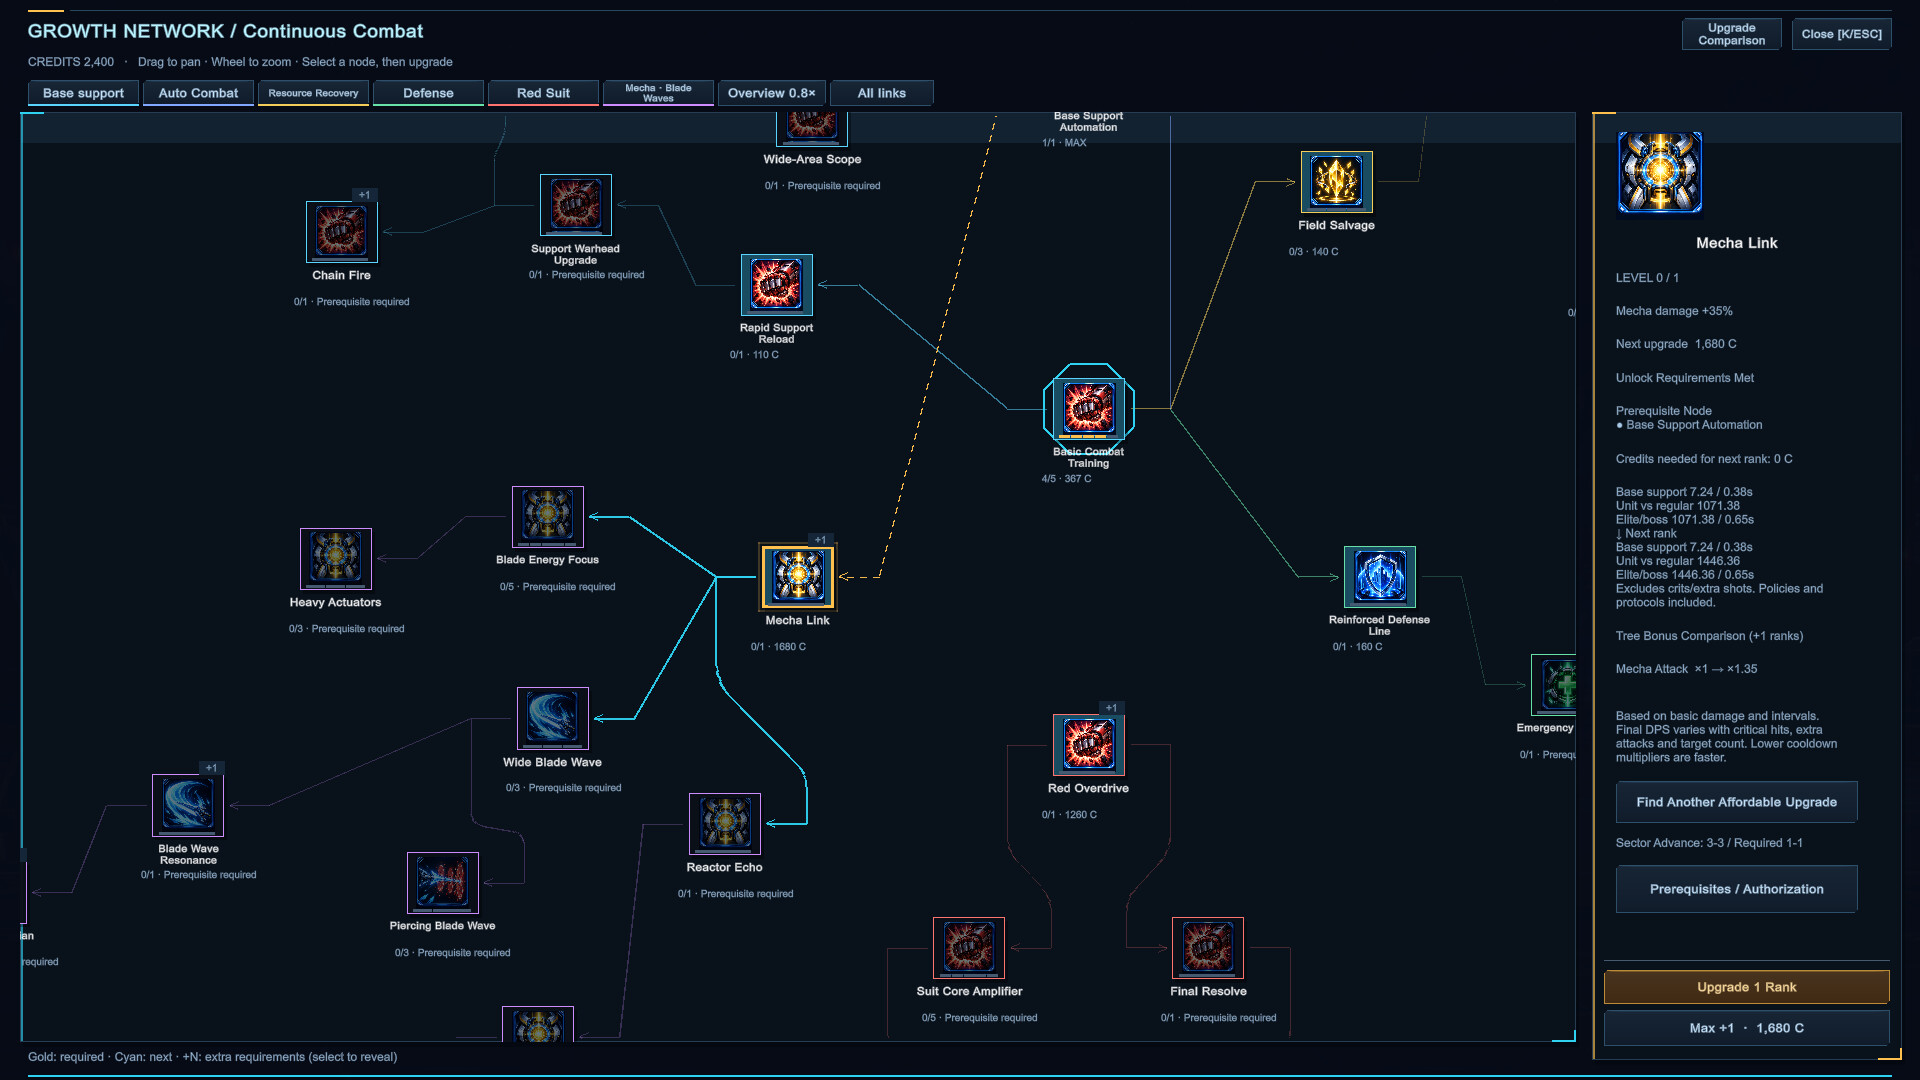Select the Suit Core Amplifier node icon
The image size is (1920, 1080).
pos(969,948)
